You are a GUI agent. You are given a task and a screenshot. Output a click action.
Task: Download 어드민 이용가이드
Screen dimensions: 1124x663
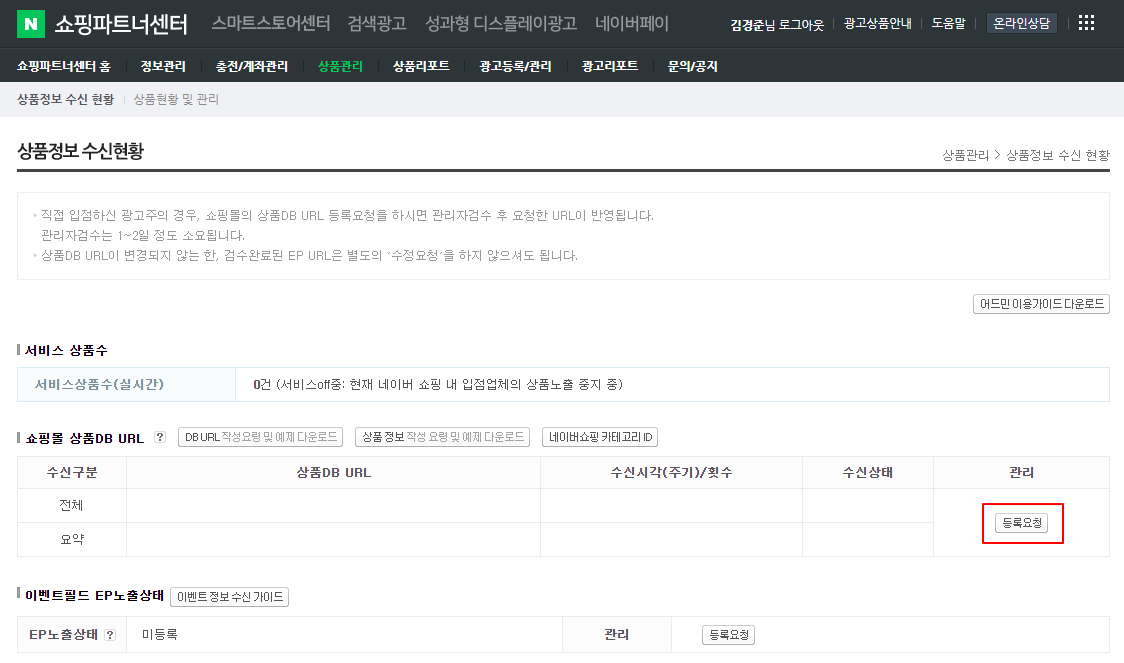click(1042, 304)
